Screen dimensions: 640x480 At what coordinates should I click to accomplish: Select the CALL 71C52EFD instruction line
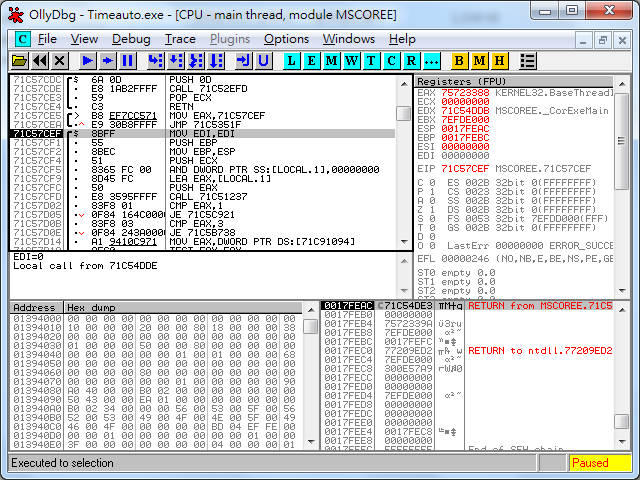202,89
